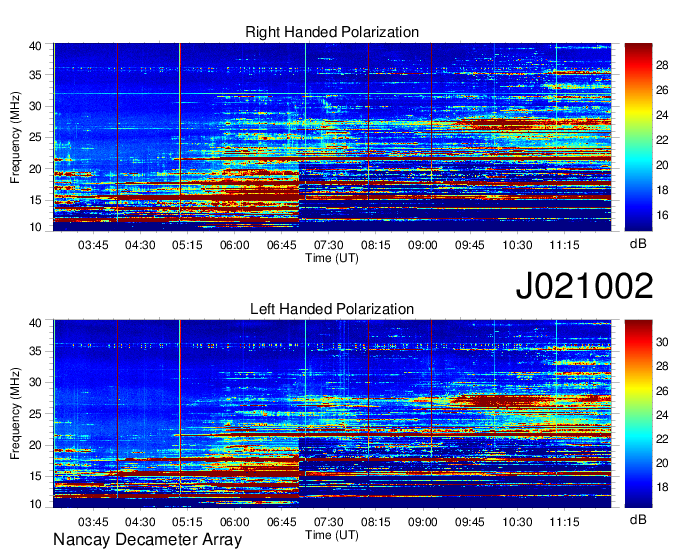Click the Right Handed plot's color scale bar
680x552 pixels.
[x=638, y=137]
